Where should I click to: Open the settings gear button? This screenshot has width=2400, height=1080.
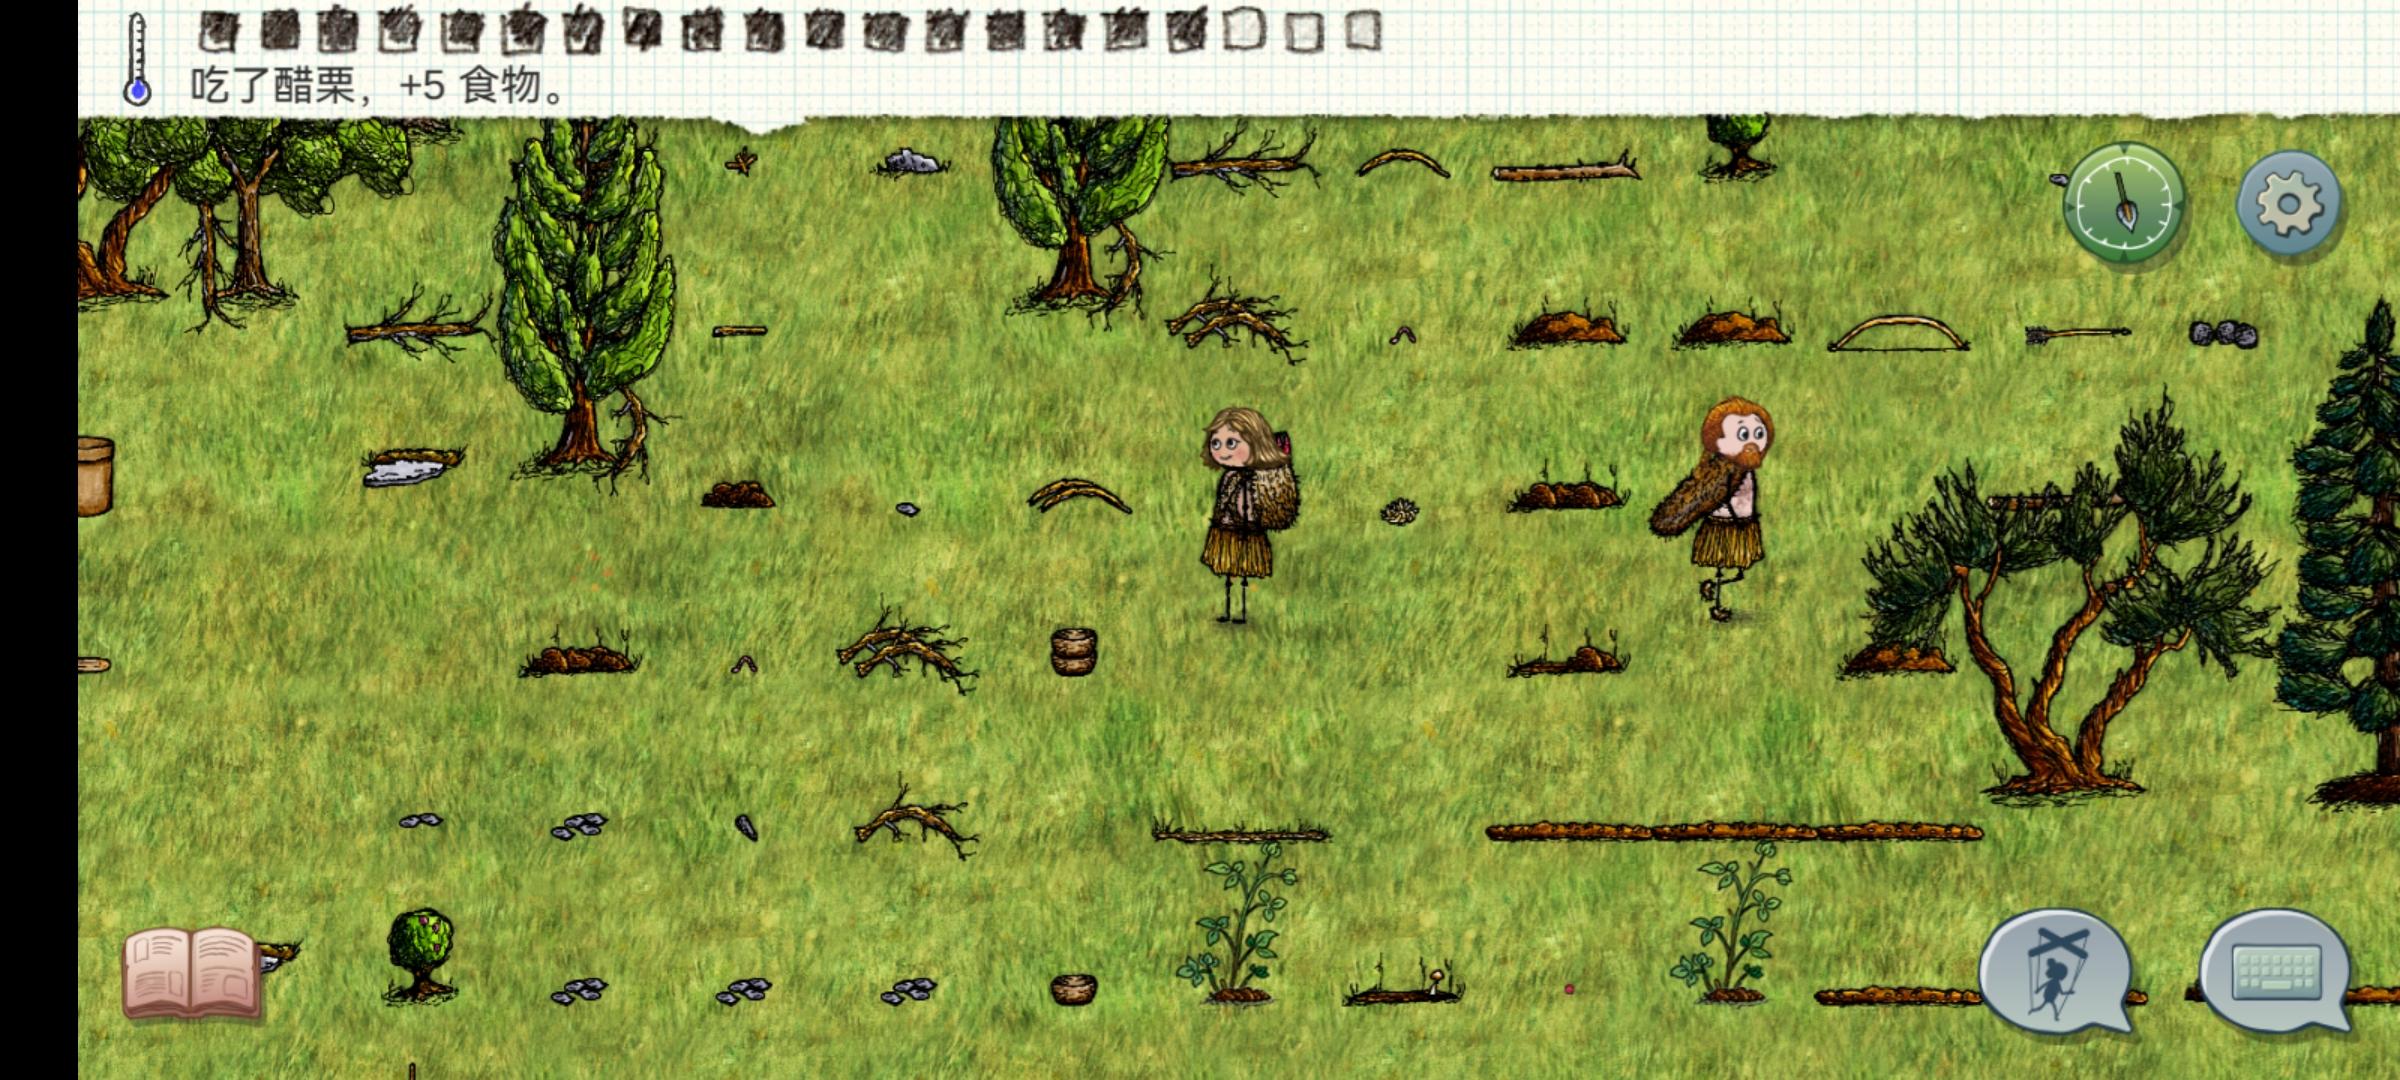(2288, 205)
